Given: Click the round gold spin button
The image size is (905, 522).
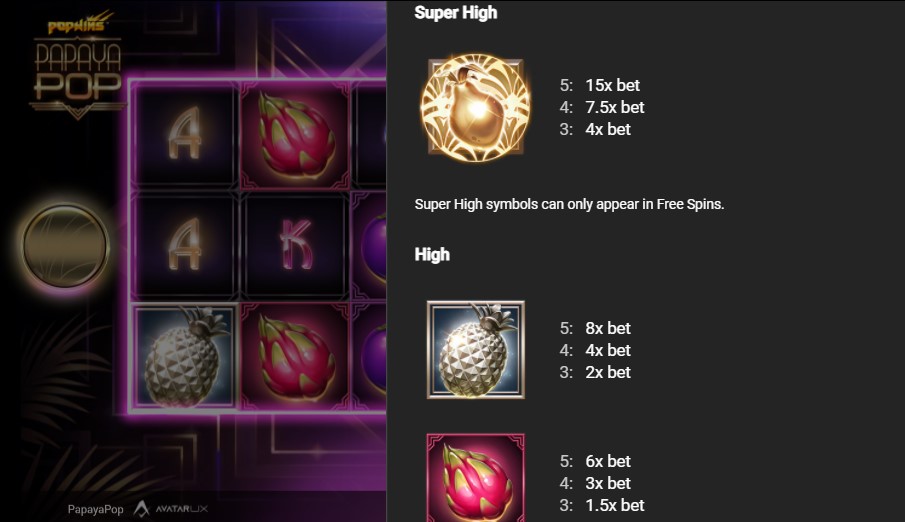Looking at the screenshot, I should pyautogui.click(x=65, y=245).
